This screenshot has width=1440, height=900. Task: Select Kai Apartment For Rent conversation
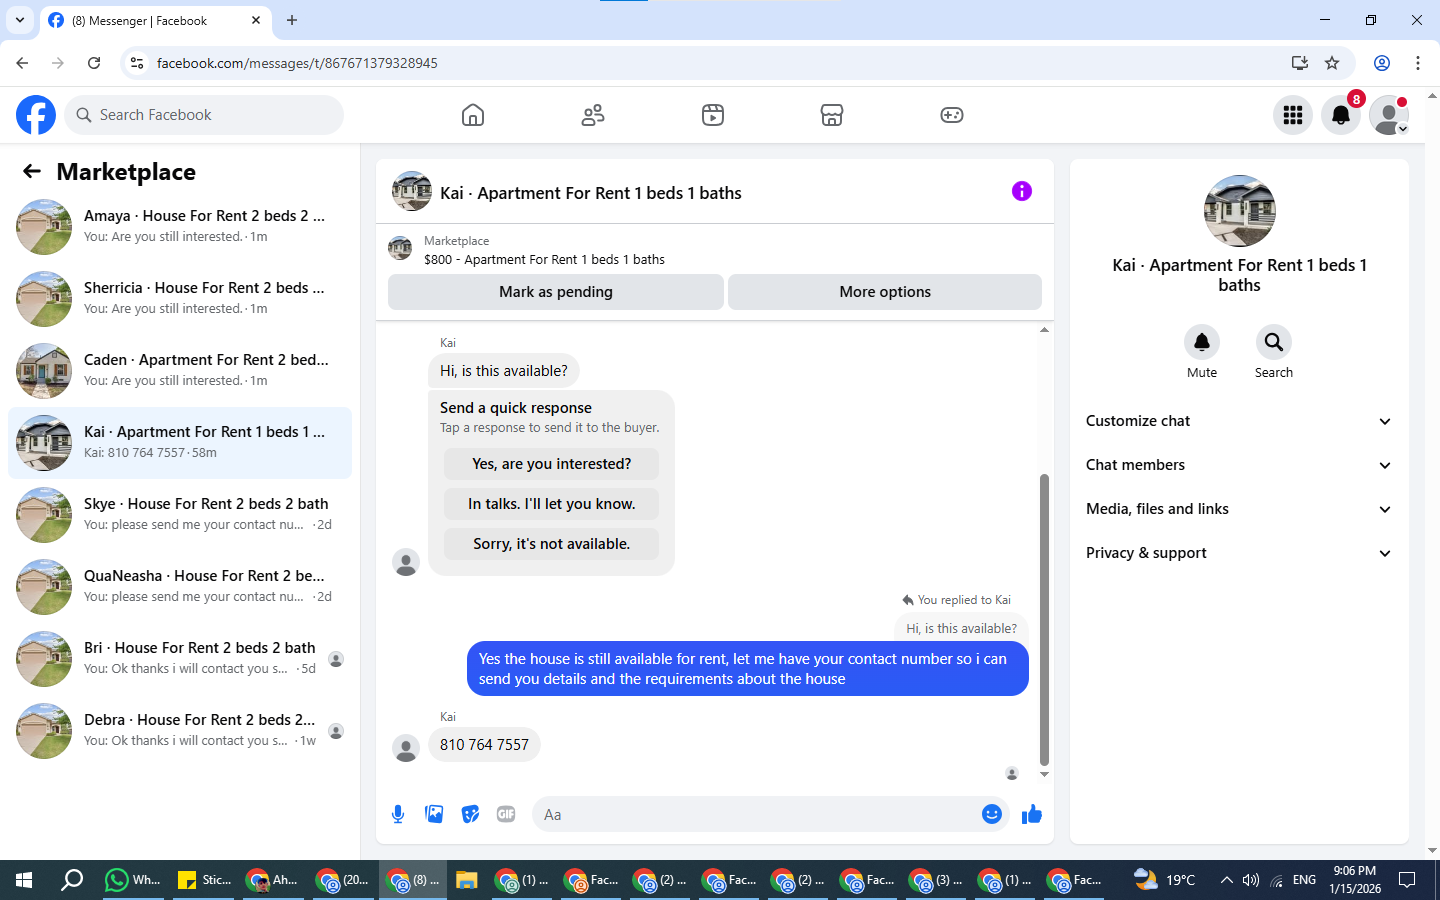180,443
